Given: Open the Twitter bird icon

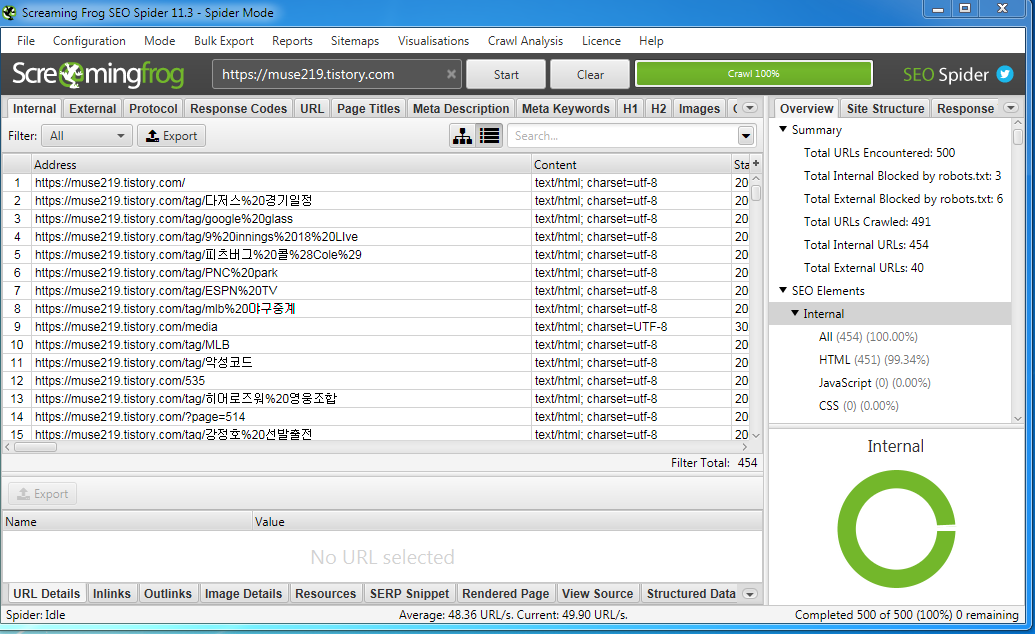Looking at the screenshot, I should [1005, 74].
